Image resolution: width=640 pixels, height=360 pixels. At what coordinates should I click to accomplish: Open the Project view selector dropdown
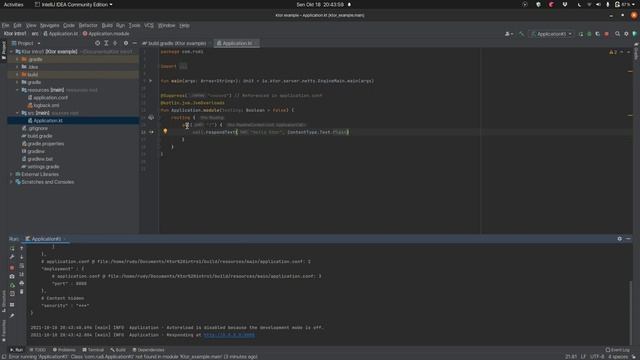[x=27, y=43]
